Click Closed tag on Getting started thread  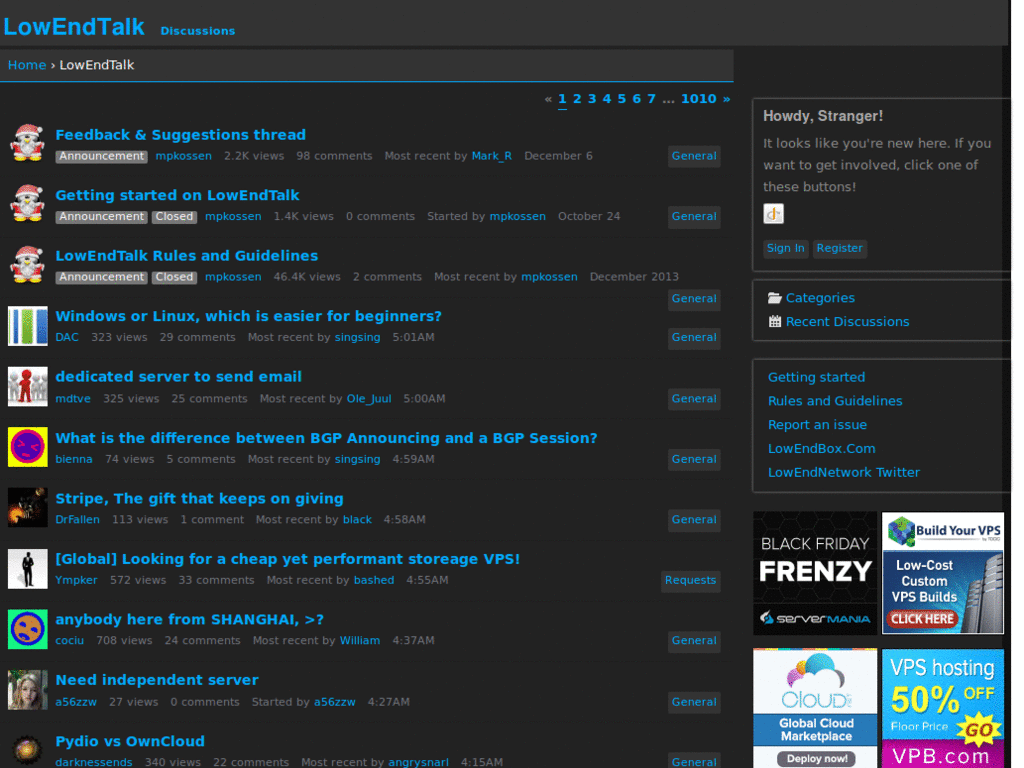pyautogui.click(x=174, y=217)
